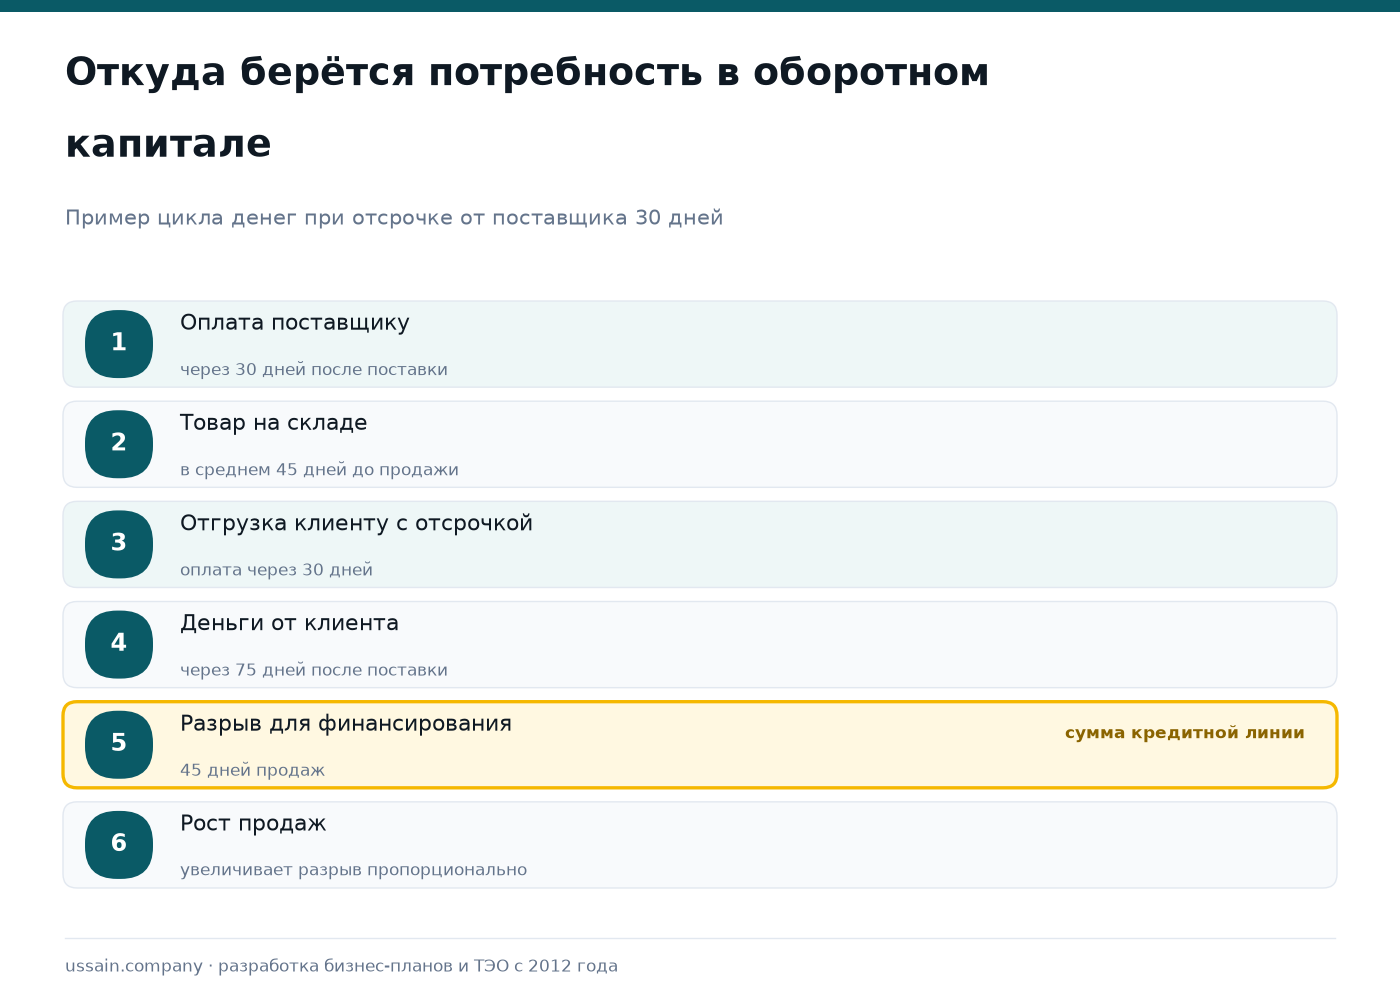Click the heading 'Деньги от клиента'
Viewport: 1400px width, 1000px height.
(x=290, y=623)
